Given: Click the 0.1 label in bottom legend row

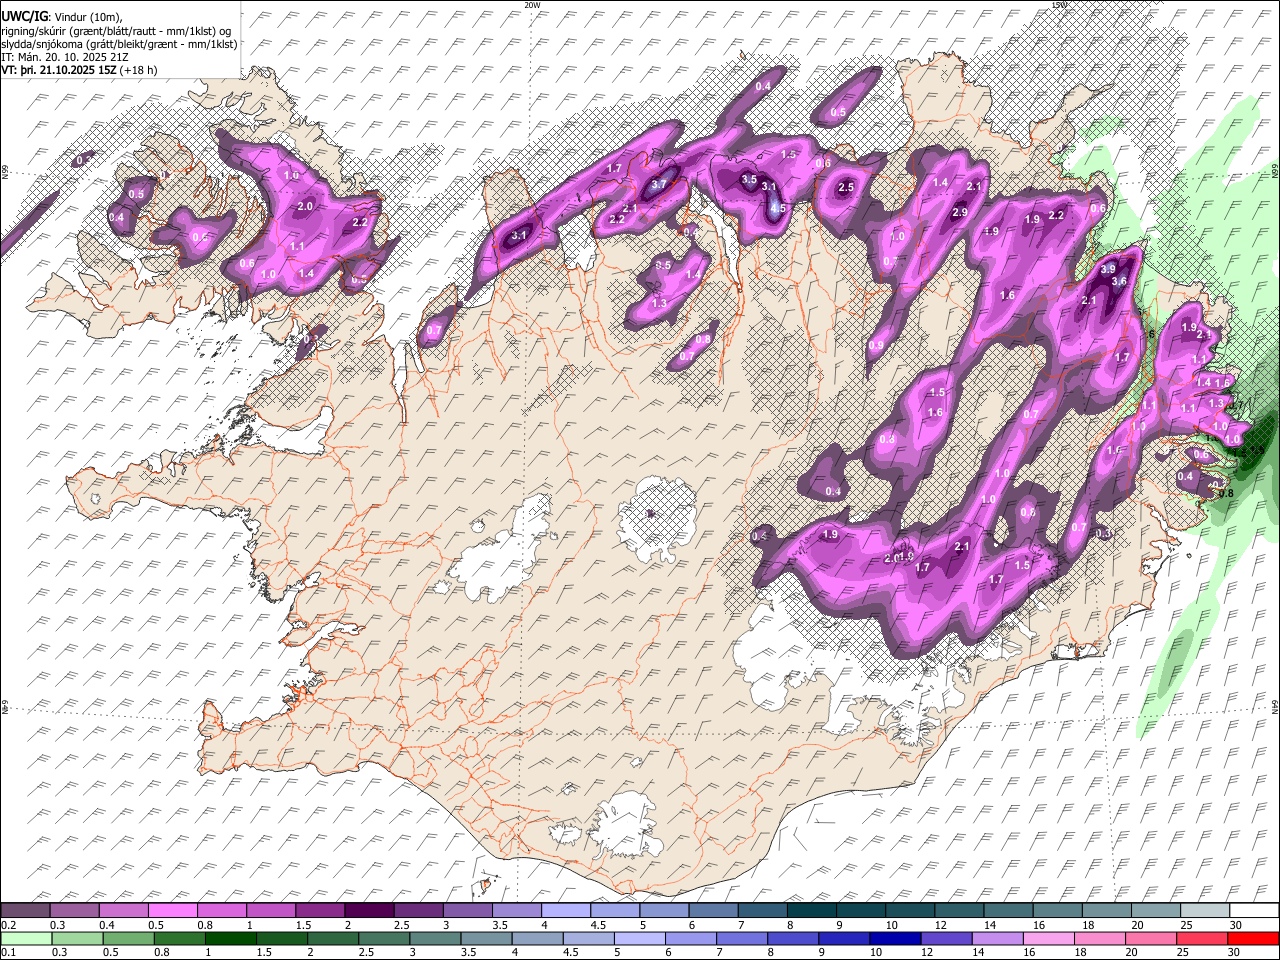Looking at the screenshot, I should (x=8, y=951).
